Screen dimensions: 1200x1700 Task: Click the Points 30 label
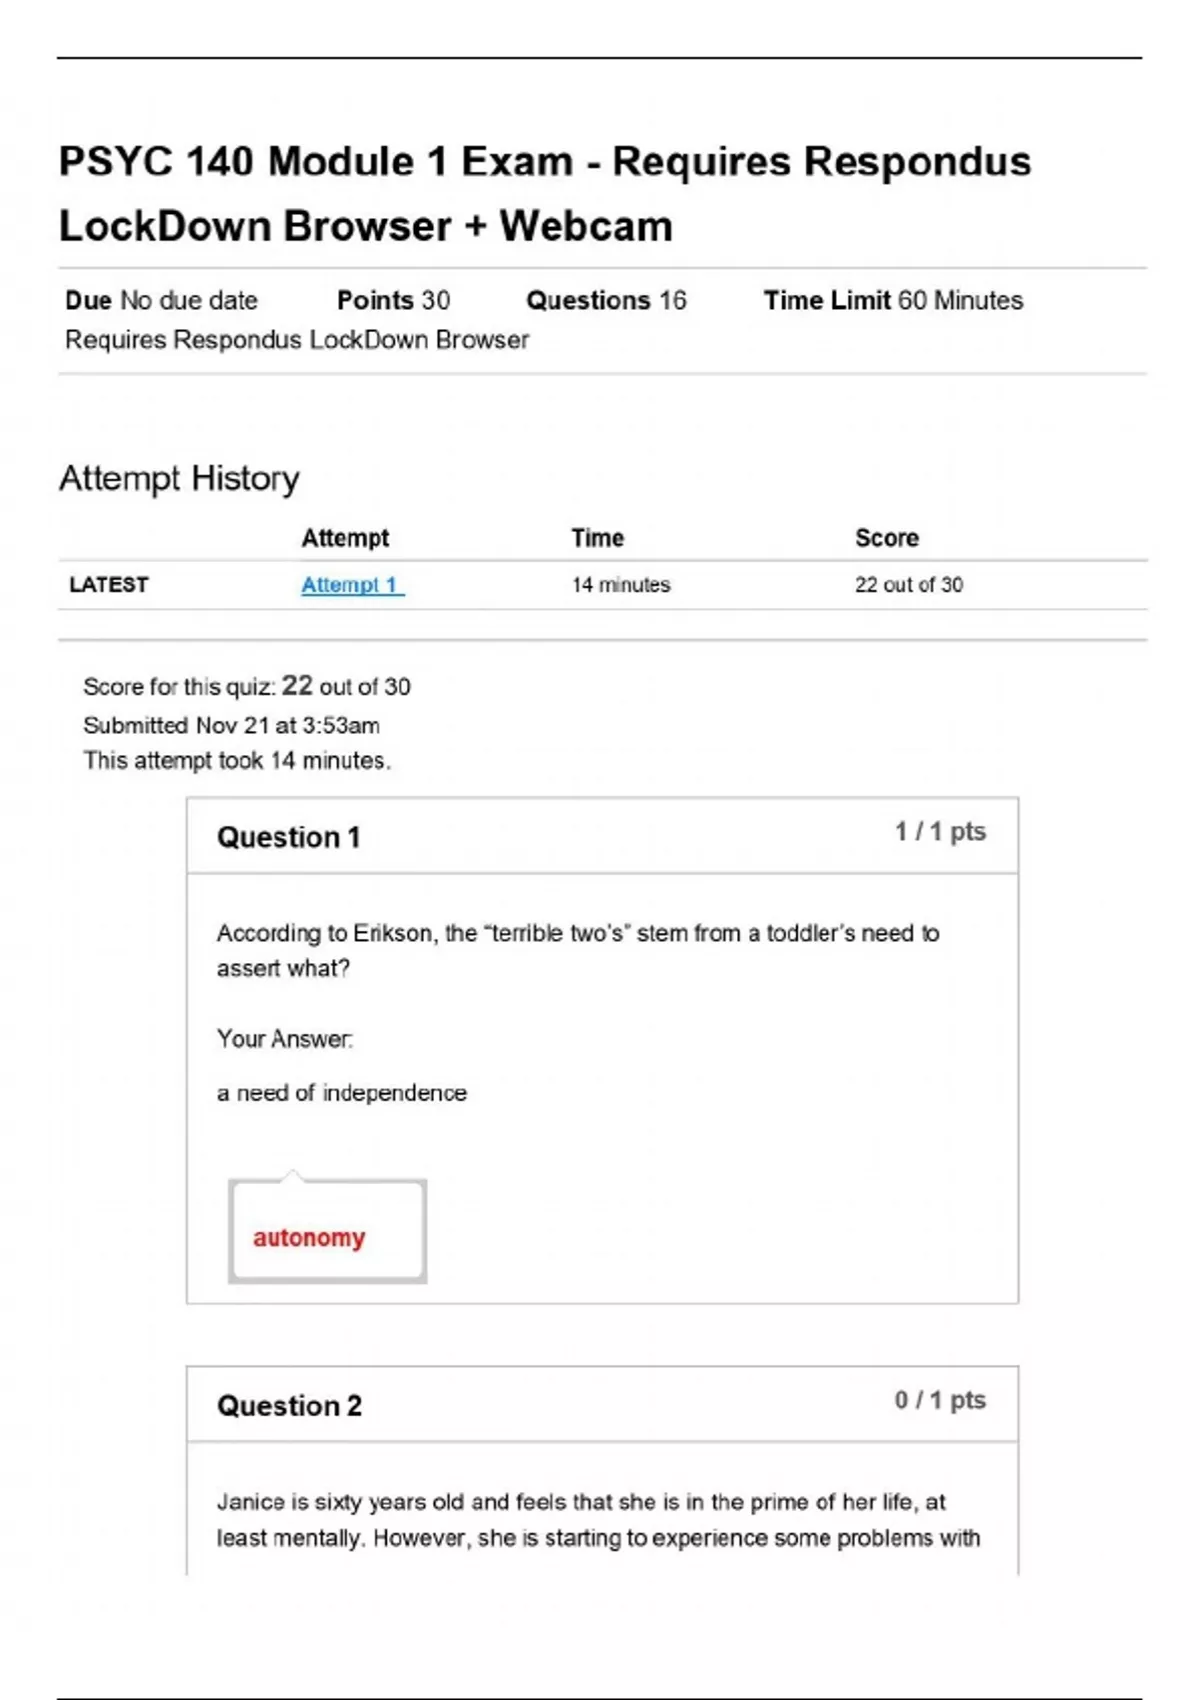point(393,300)
